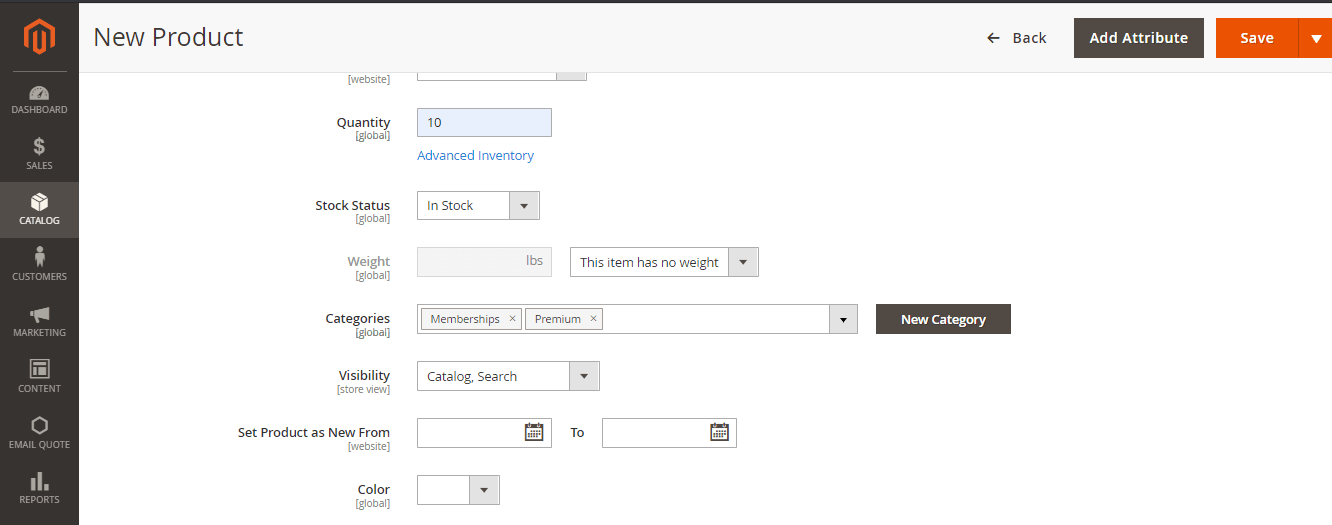Open the Content menu

pyautogui.click(x=39, y=377)
